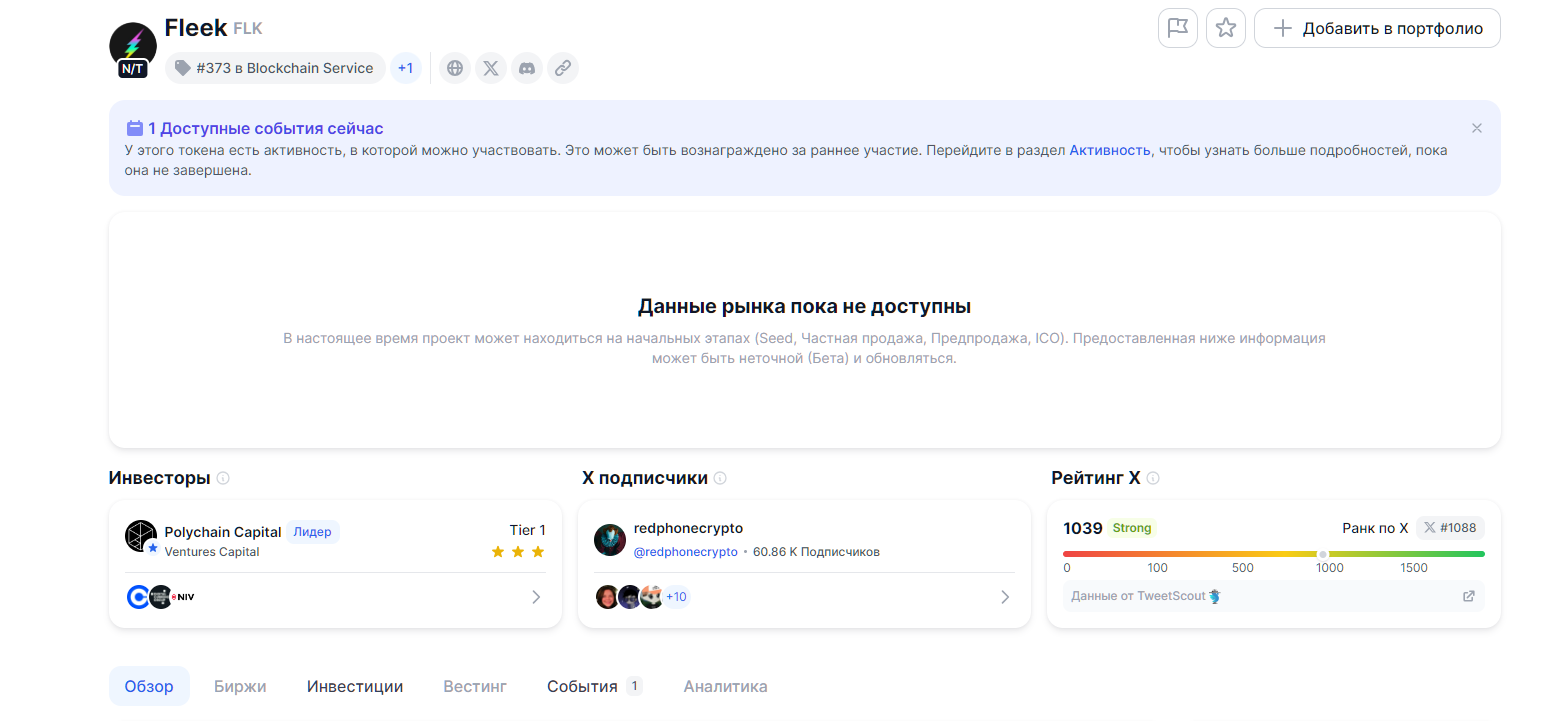Screen dimensions: 1556x721
Task: Open Fleek's official website via globe icon
Action: tap(455, 68)
